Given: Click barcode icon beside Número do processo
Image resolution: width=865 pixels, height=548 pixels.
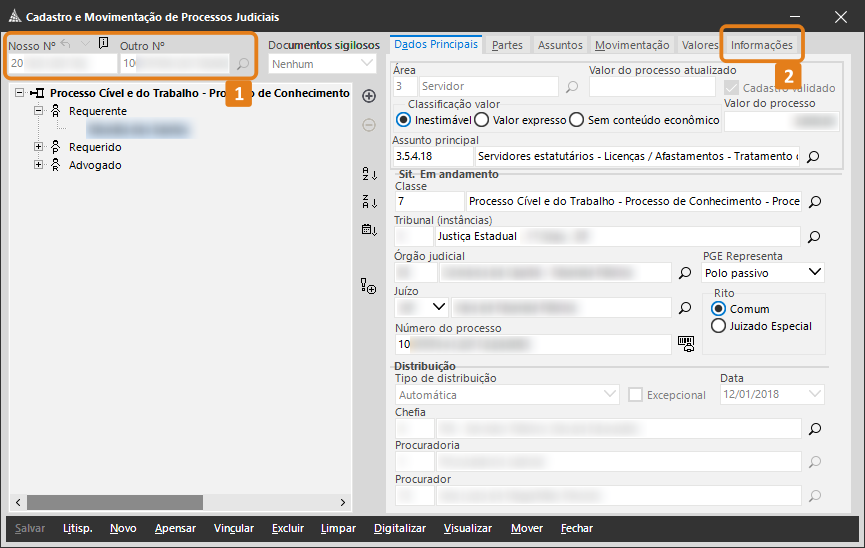Looking at the screenshot, I should [x=685, y=343].
